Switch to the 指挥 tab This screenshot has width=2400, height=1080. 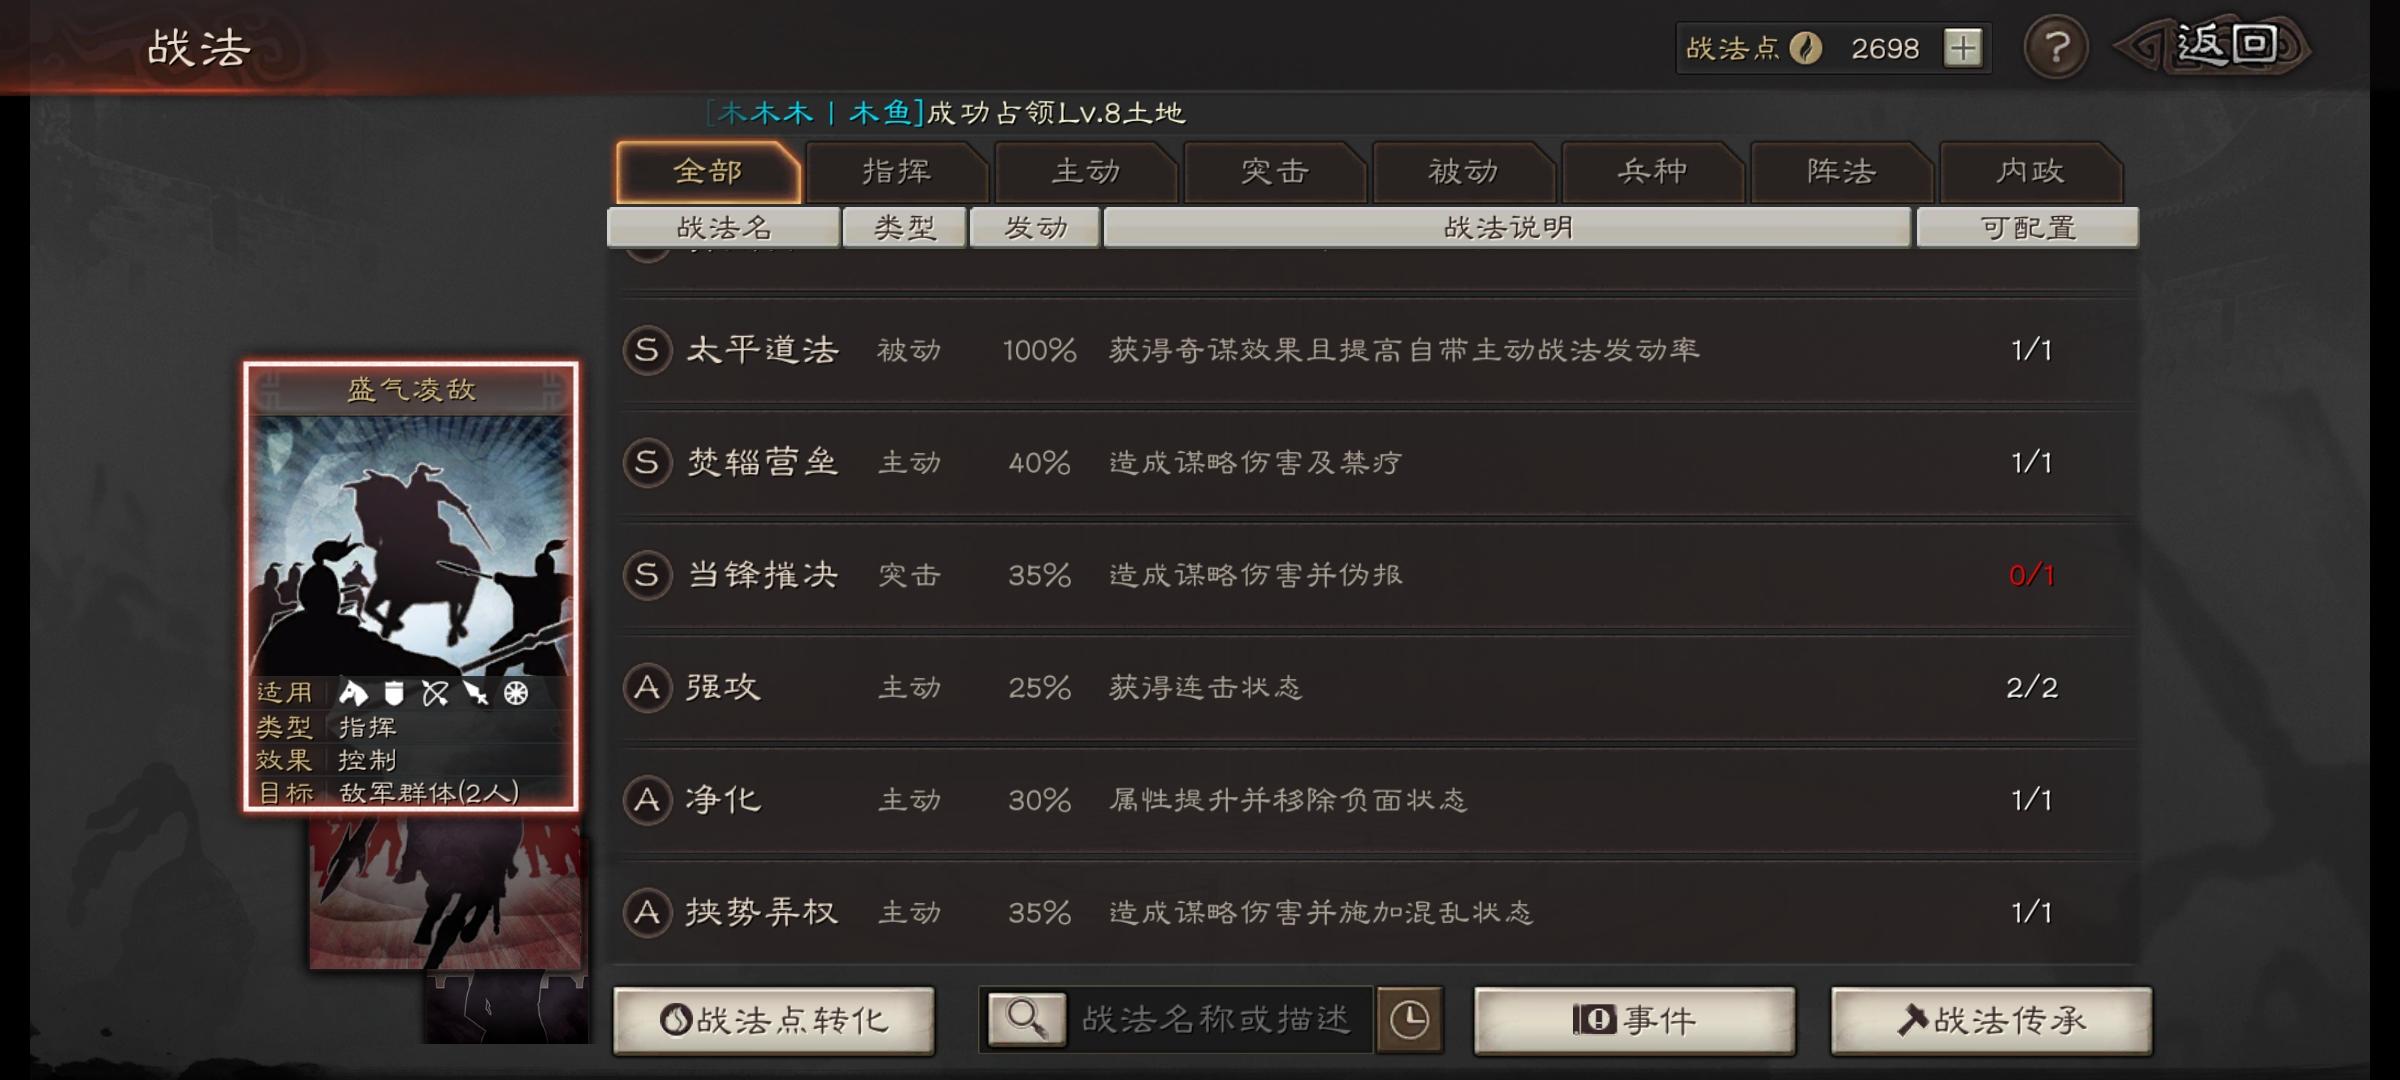pos(897,172)
